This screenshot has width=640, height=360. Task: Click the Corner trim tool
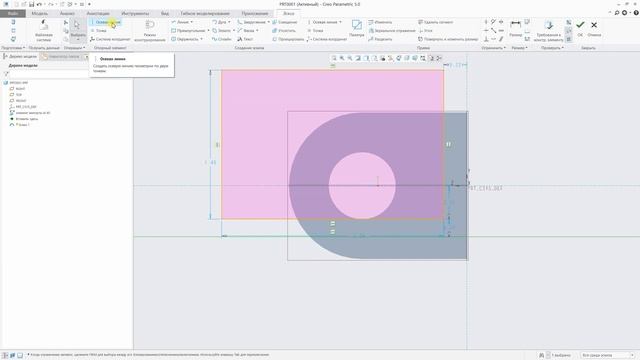pyautogui.click(x=425, y=31)
